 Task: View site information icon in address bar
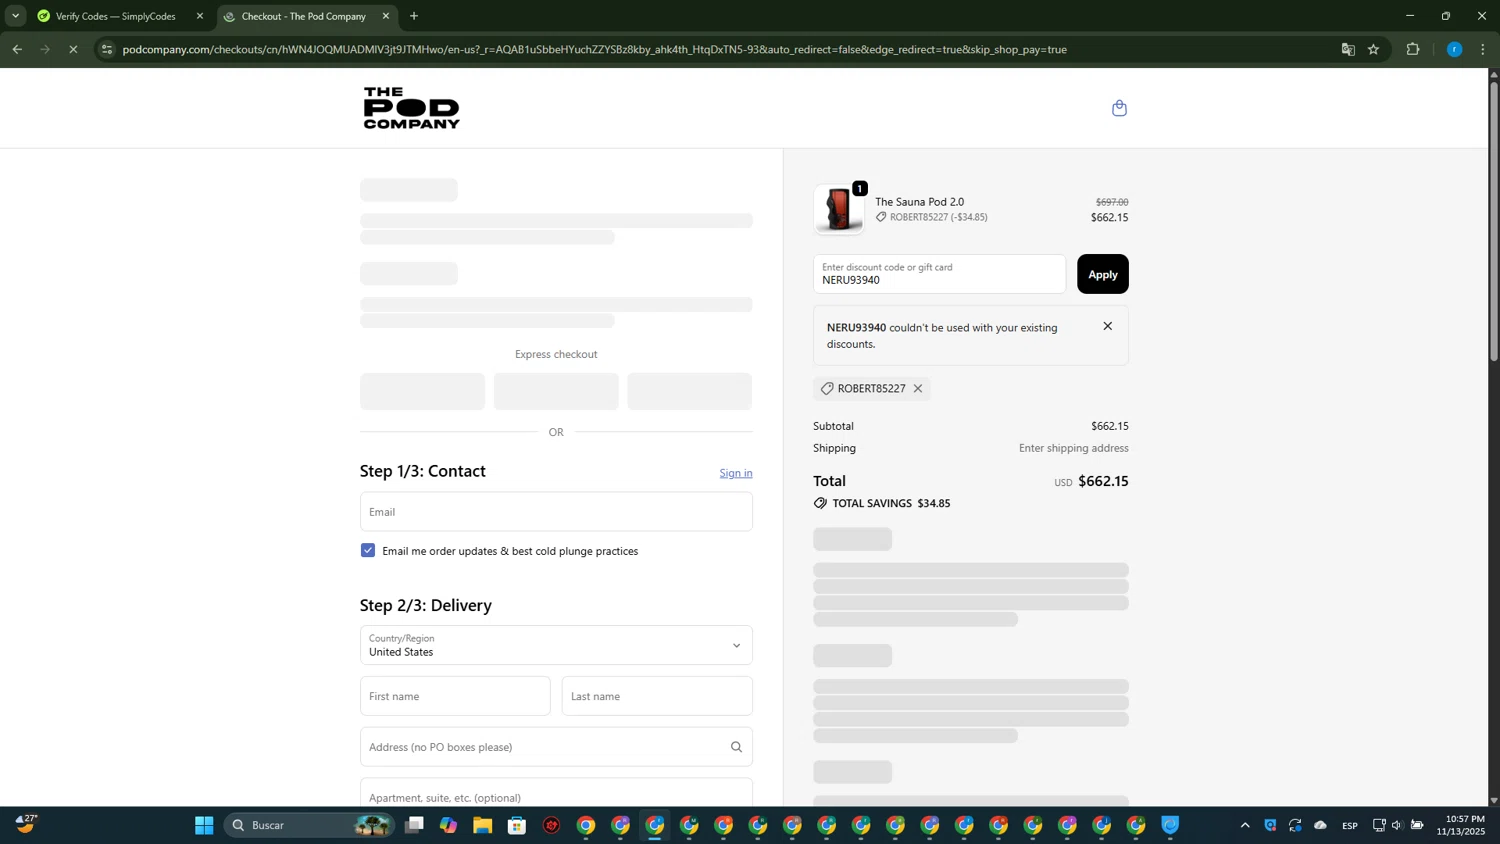point(107,49)
